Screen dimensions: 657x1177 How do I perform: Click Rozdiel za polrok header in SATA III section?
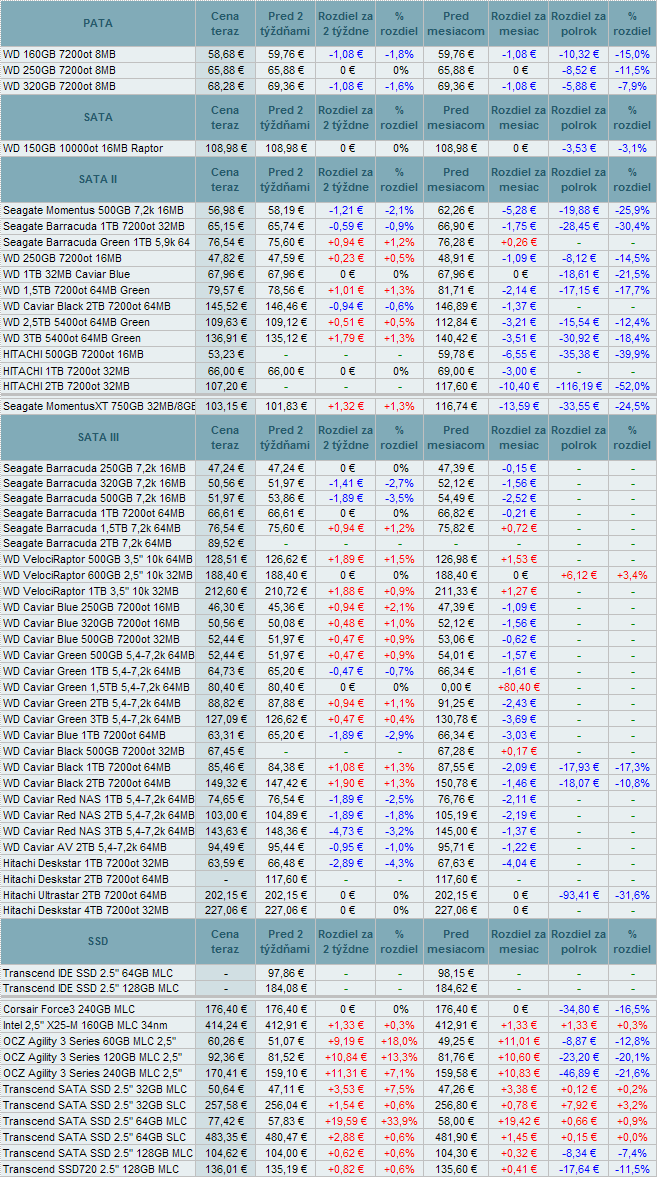point(577,437)
